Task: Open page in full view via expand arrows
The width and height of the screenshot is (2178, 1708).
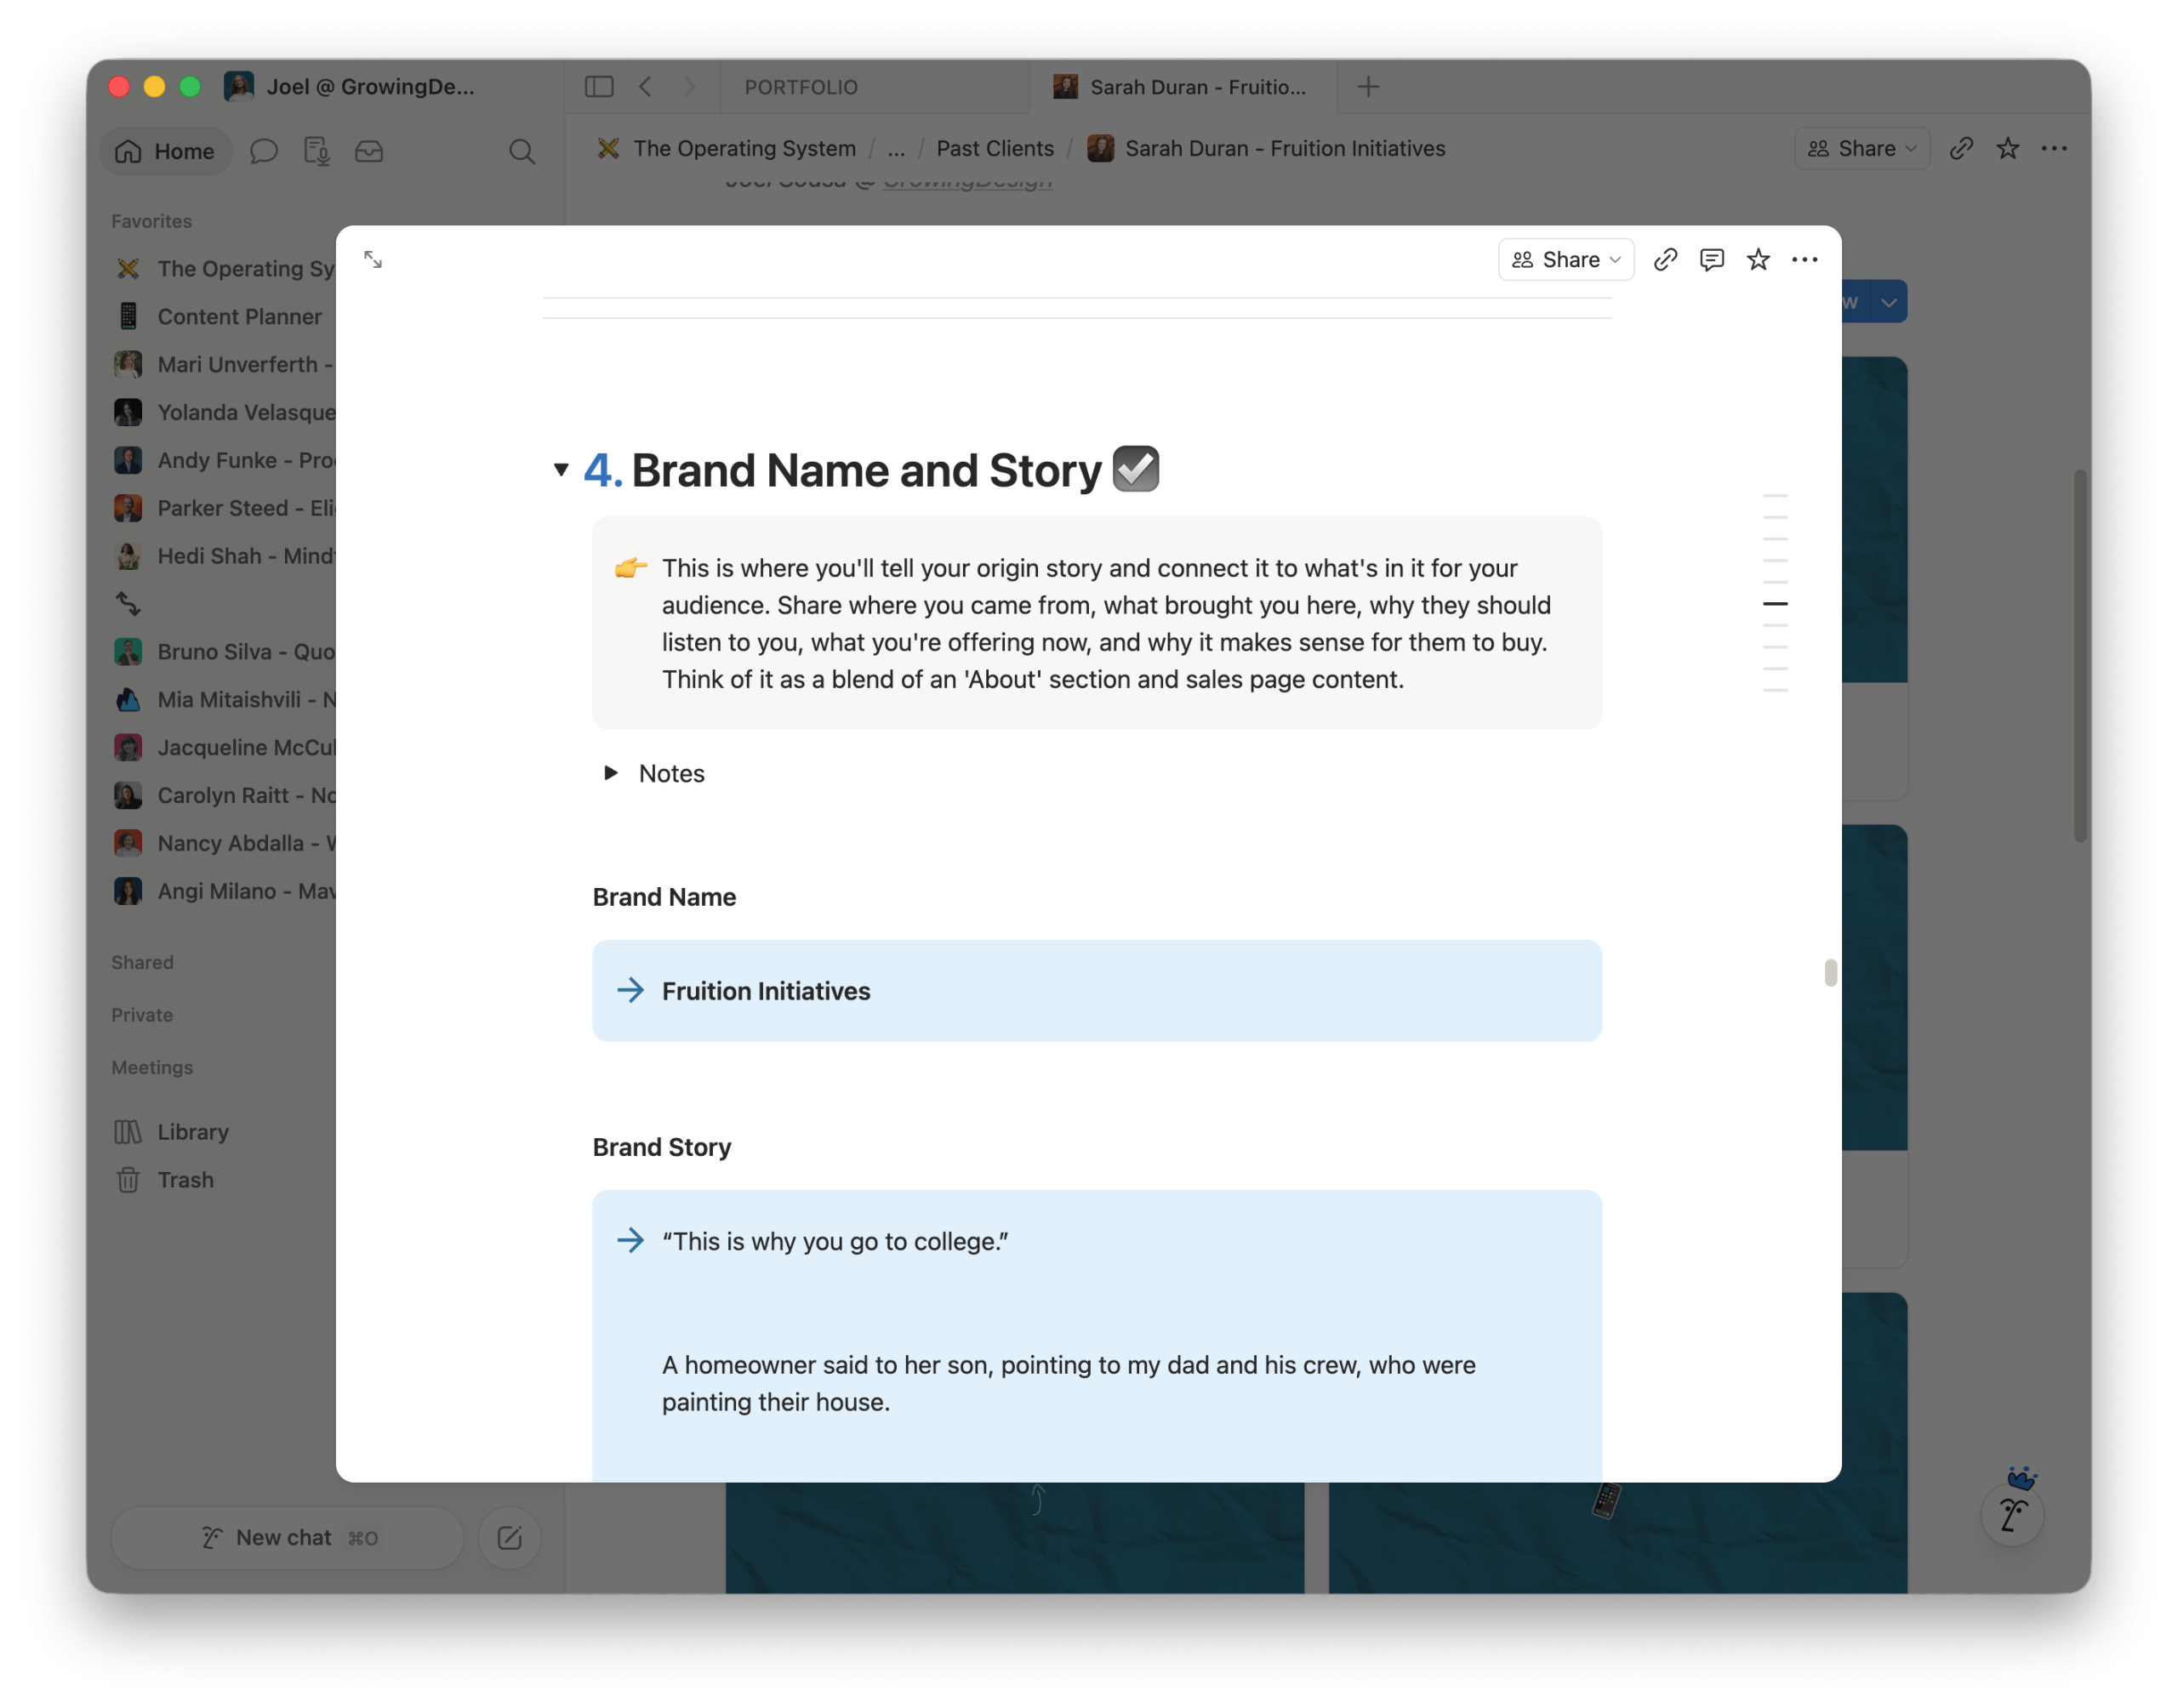Action: click(x=373, y=260)
